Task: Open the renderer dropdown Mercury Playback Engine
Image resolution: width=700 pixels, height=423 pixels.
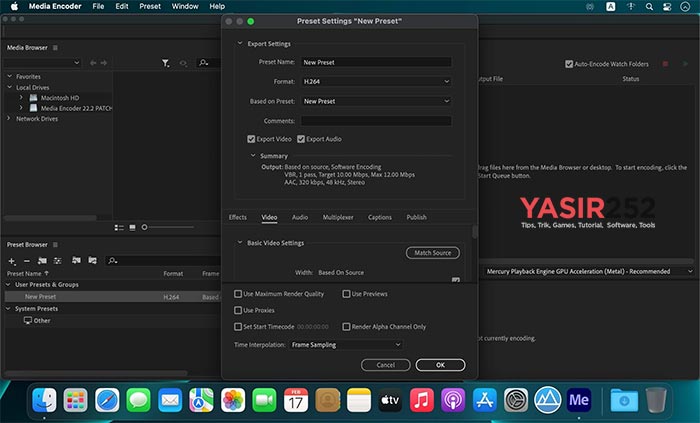Action: pos(588,271)
